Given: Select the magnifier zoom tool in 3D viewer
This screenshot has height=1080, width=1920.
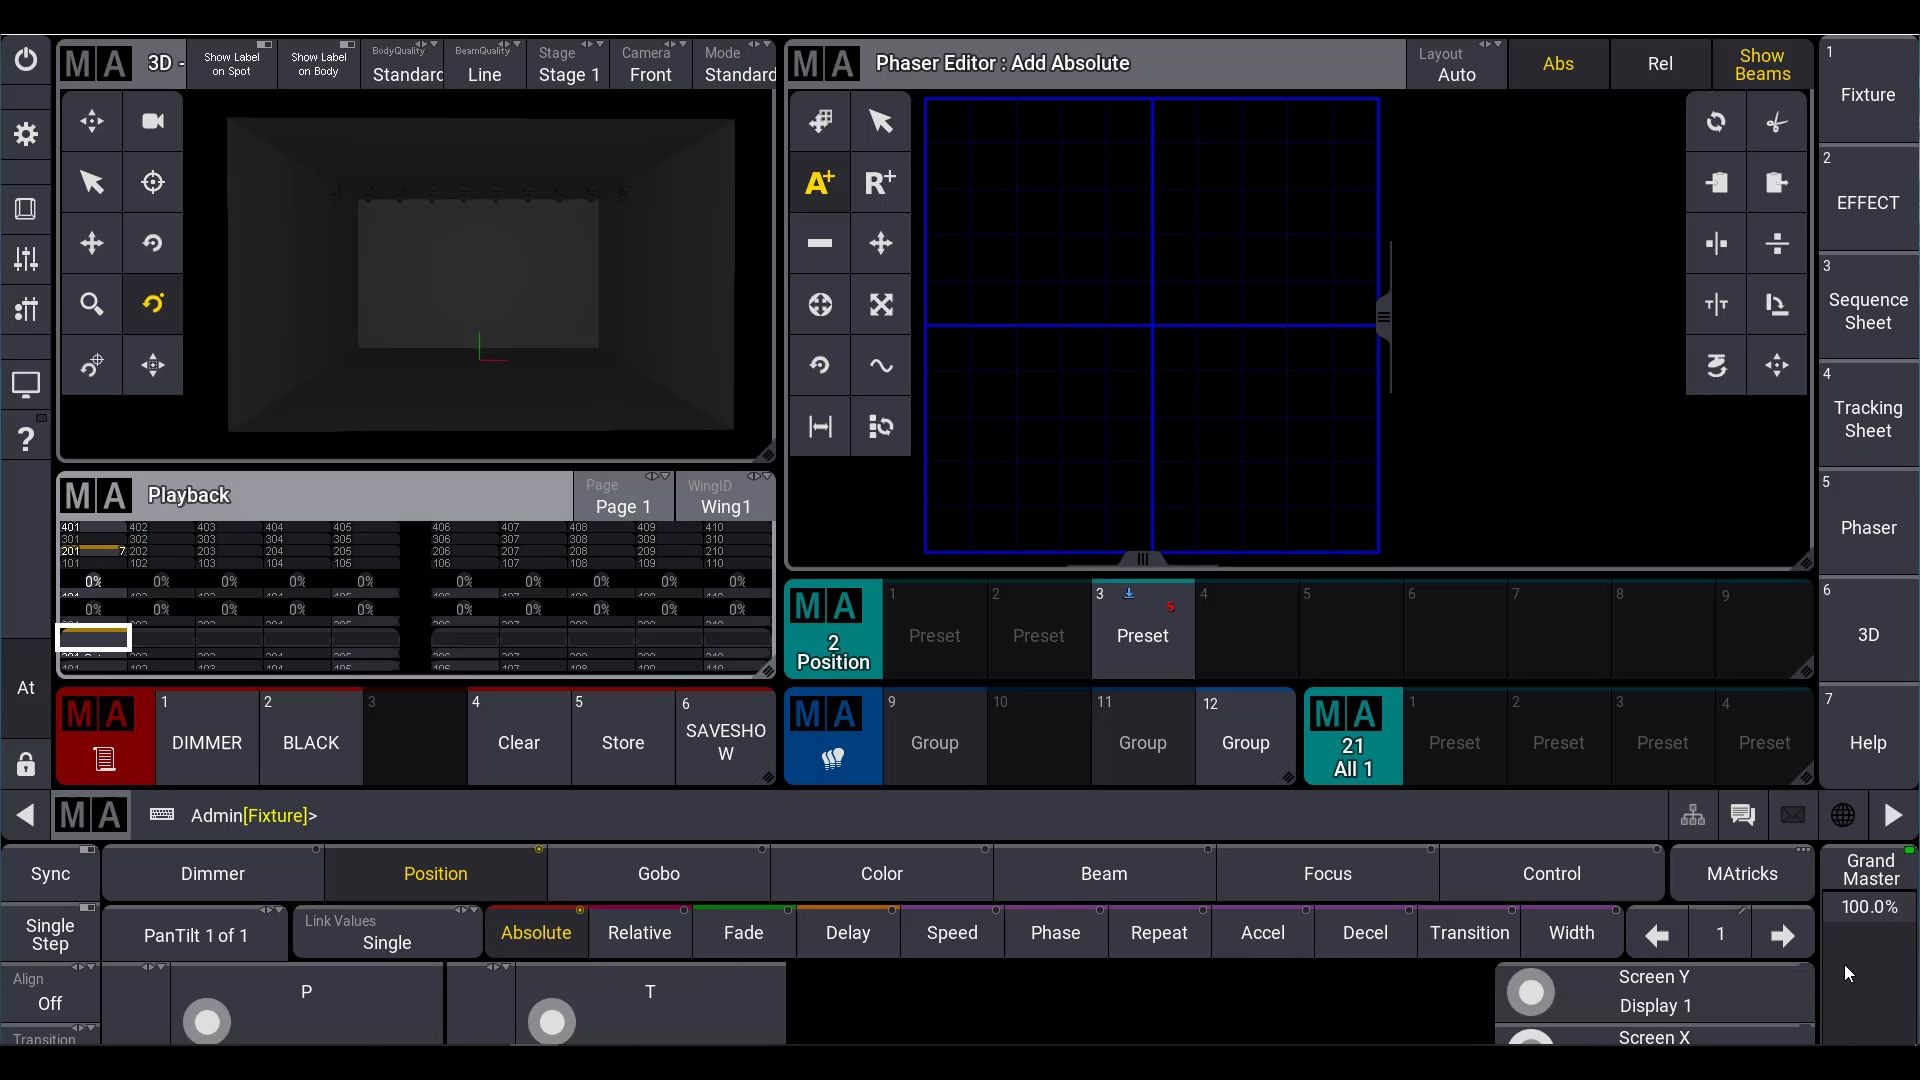Looking at the screenshot, I should pyautogui.click(x=92, y=304).
